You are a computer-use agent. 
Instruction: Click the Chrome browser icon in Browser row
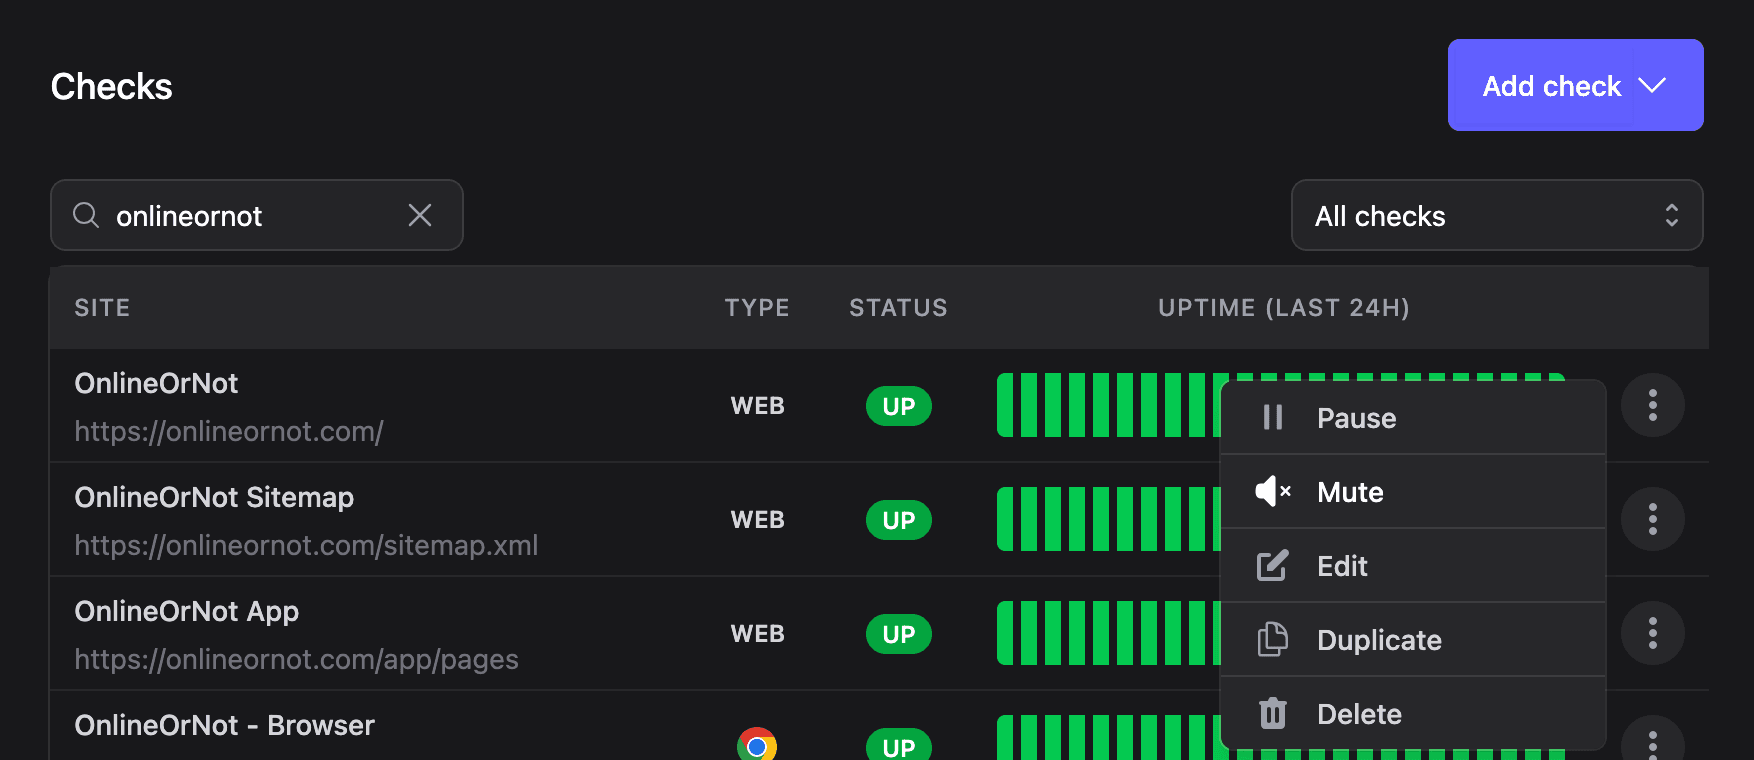point(757,744)
